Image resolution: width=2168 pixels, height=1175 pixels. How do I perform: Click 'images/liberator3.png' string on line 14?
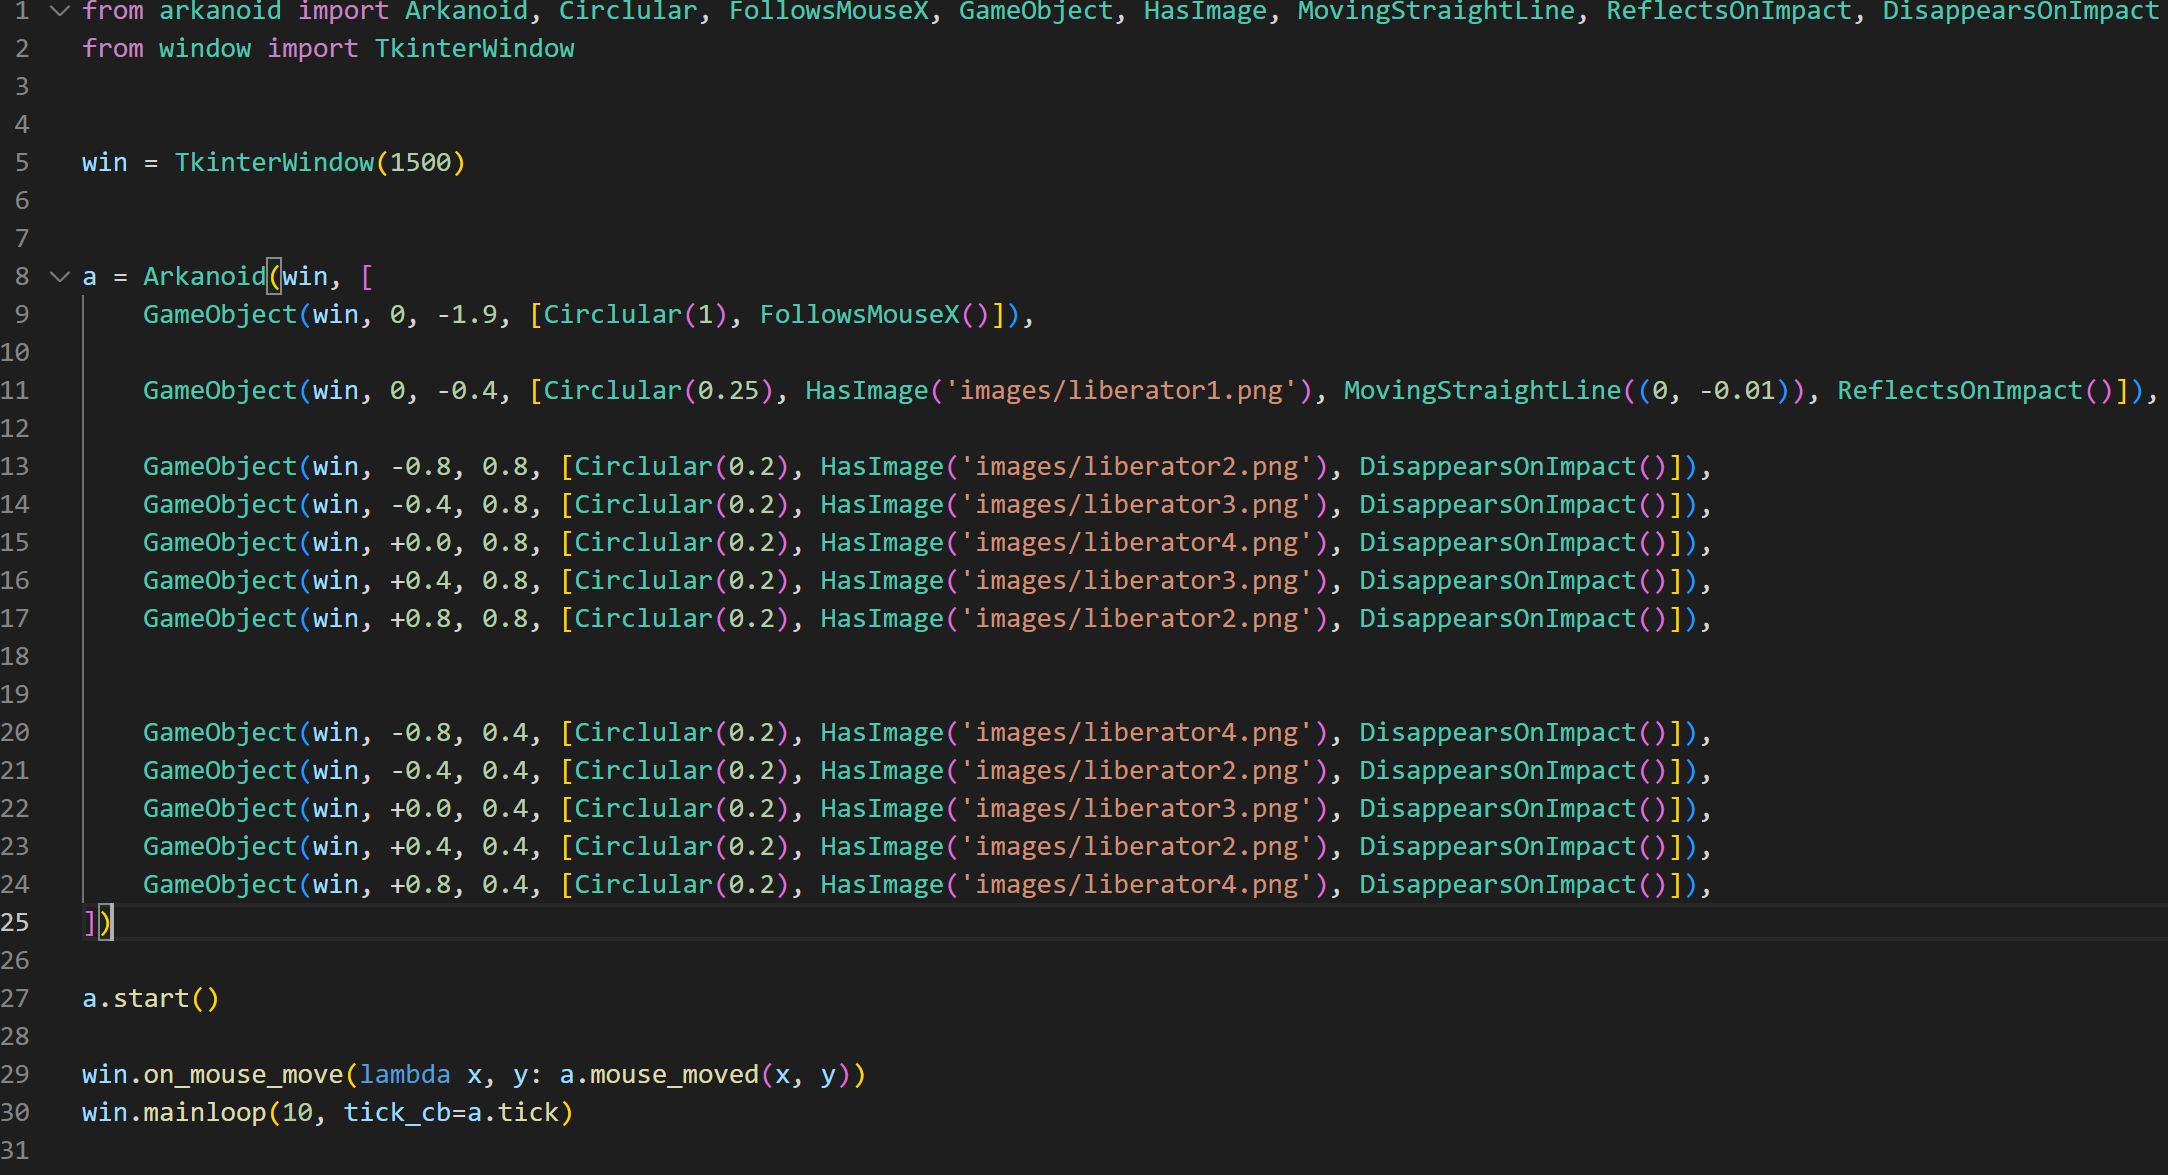[x=1136, y=505]
